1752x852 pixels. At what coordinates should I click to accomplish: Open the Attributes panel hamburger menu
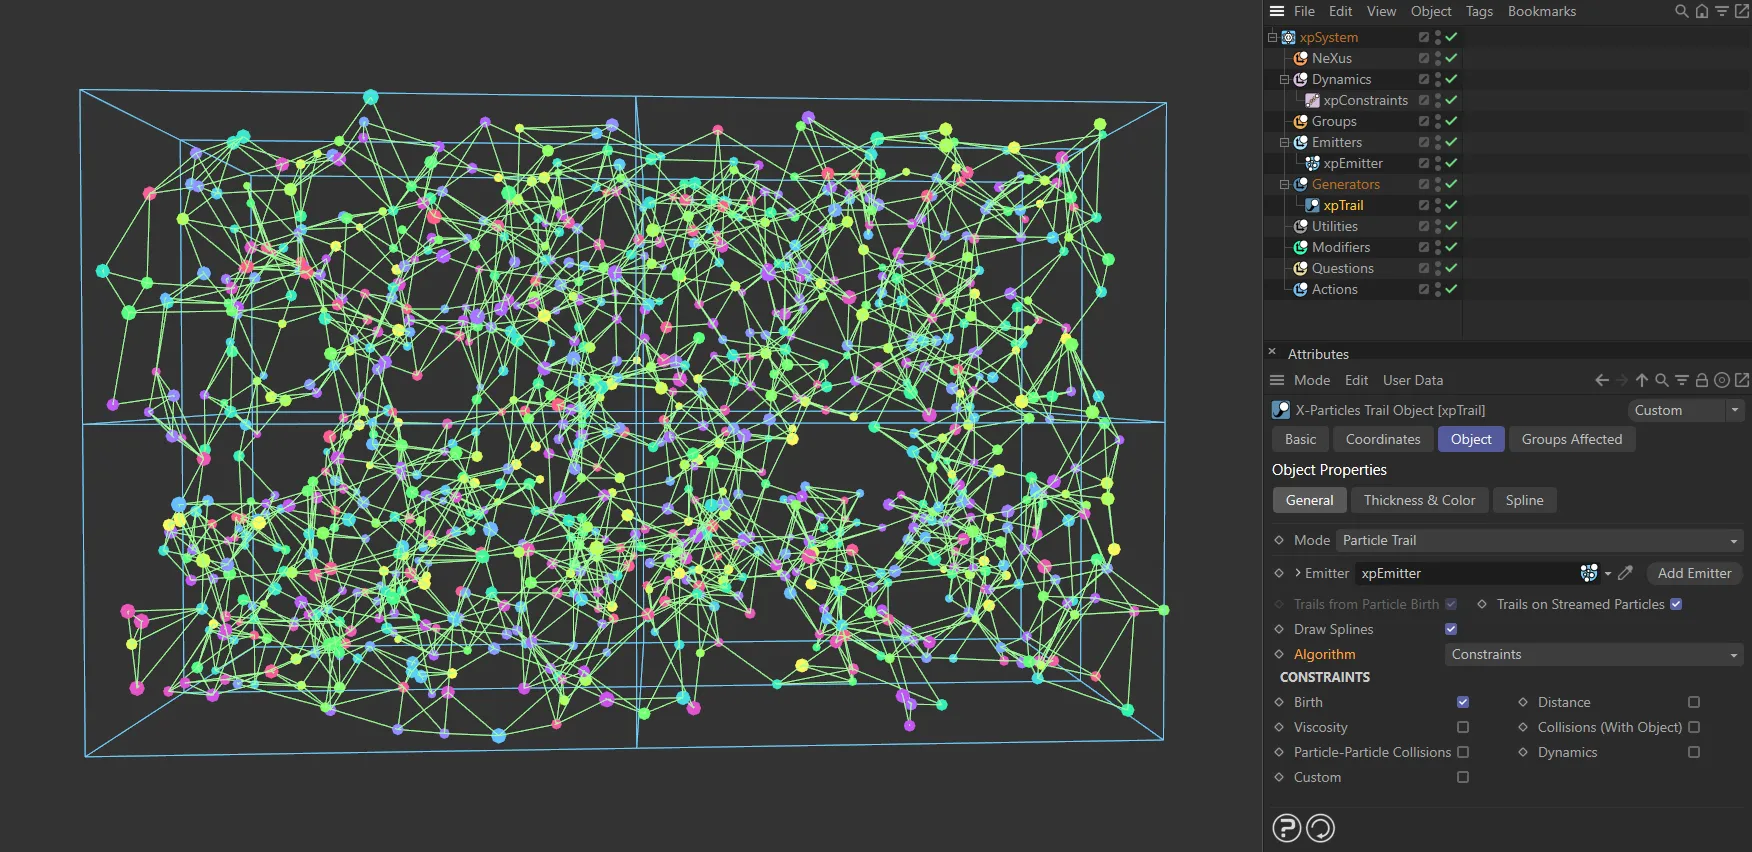click(x=1277, y=380)
